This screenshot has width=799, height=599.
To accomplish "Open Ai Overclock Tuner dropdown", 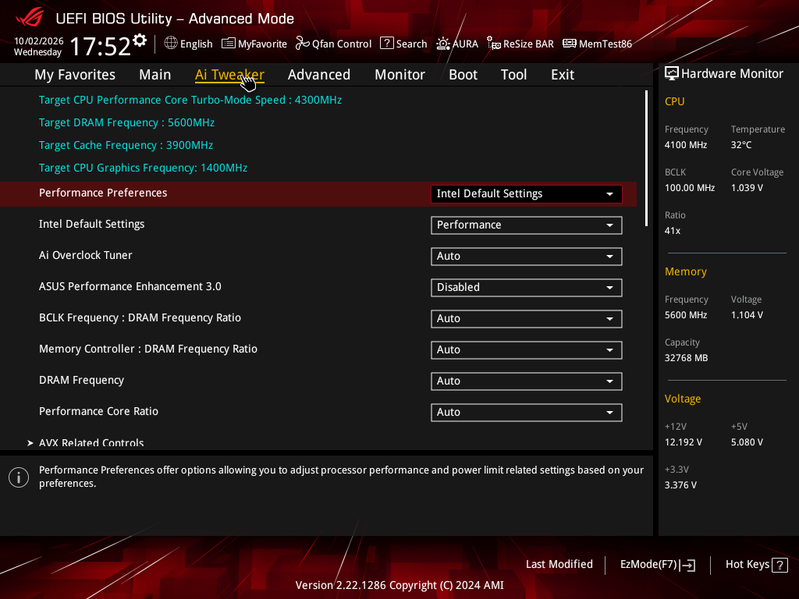I will pyautogui.click(x=526, y=256).
